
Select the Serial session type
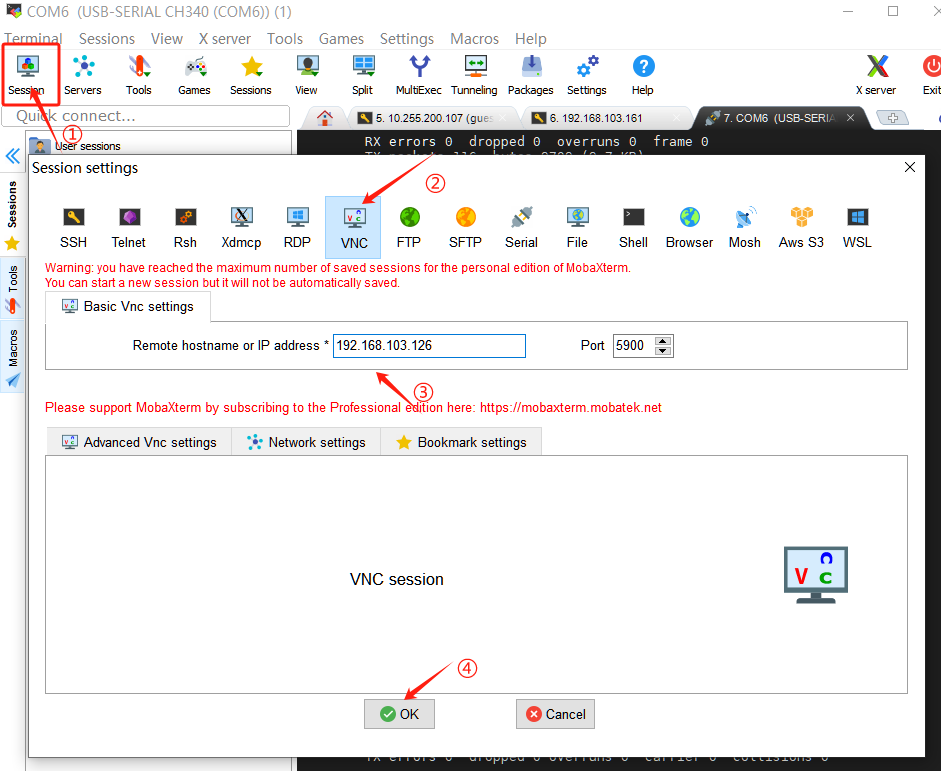click(521, 226)
